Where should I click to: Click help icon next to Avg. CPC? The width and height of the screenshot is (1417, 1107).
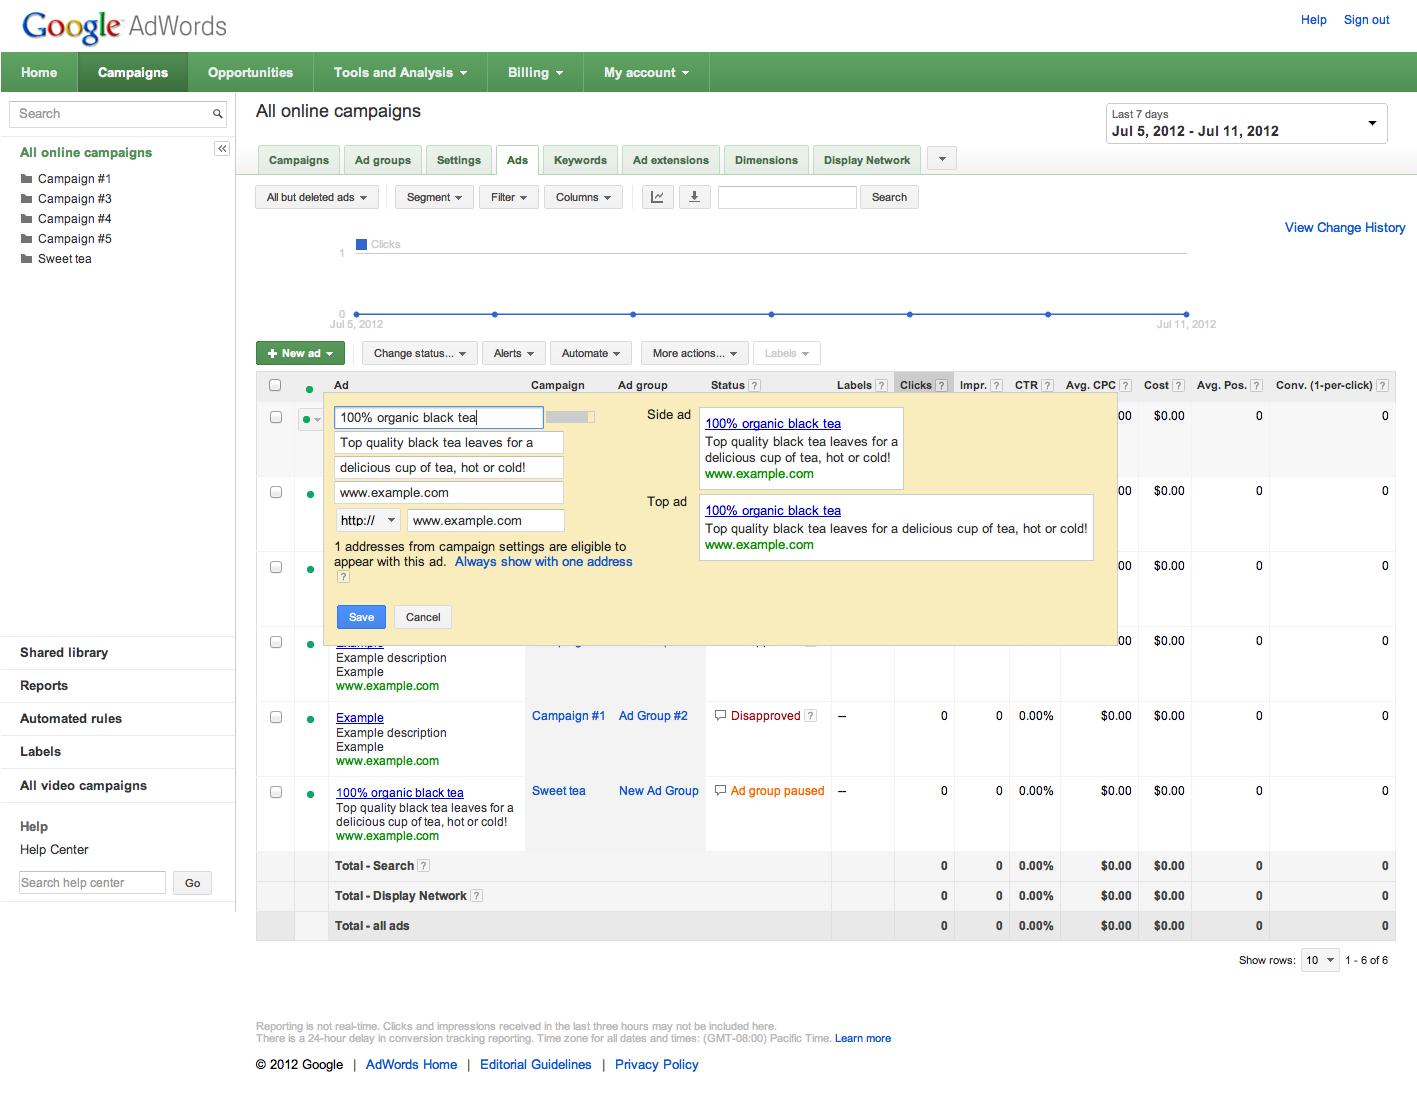(x=1125, y=385)
